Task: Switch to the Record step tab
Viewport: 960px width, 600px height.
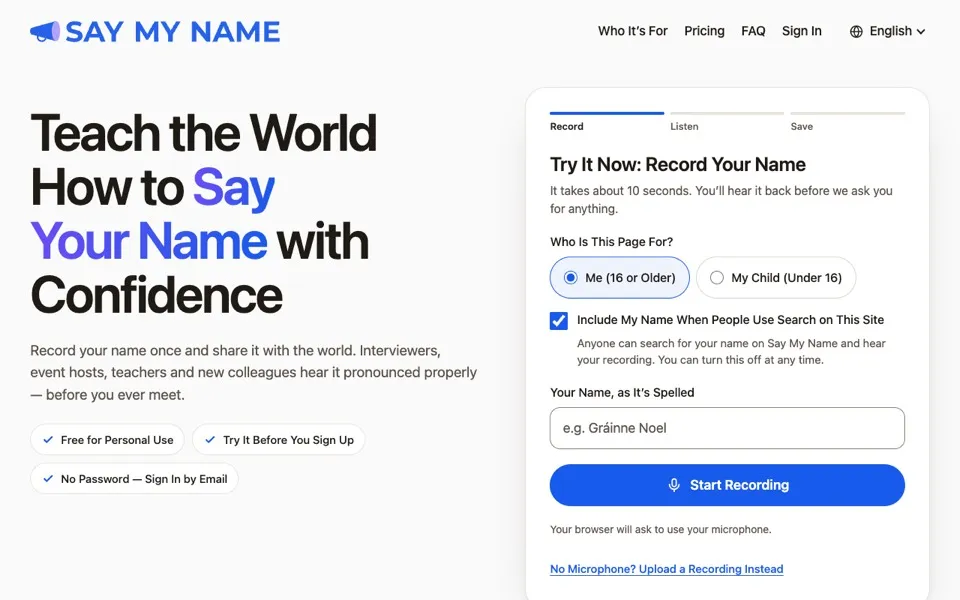Action: [606, 122]
